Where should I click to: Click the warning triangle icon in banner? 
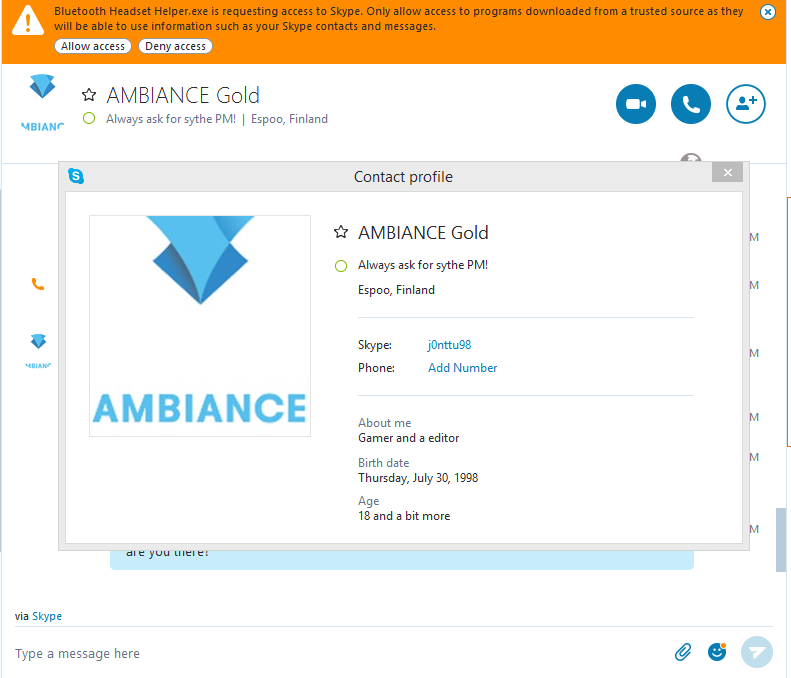28,20
